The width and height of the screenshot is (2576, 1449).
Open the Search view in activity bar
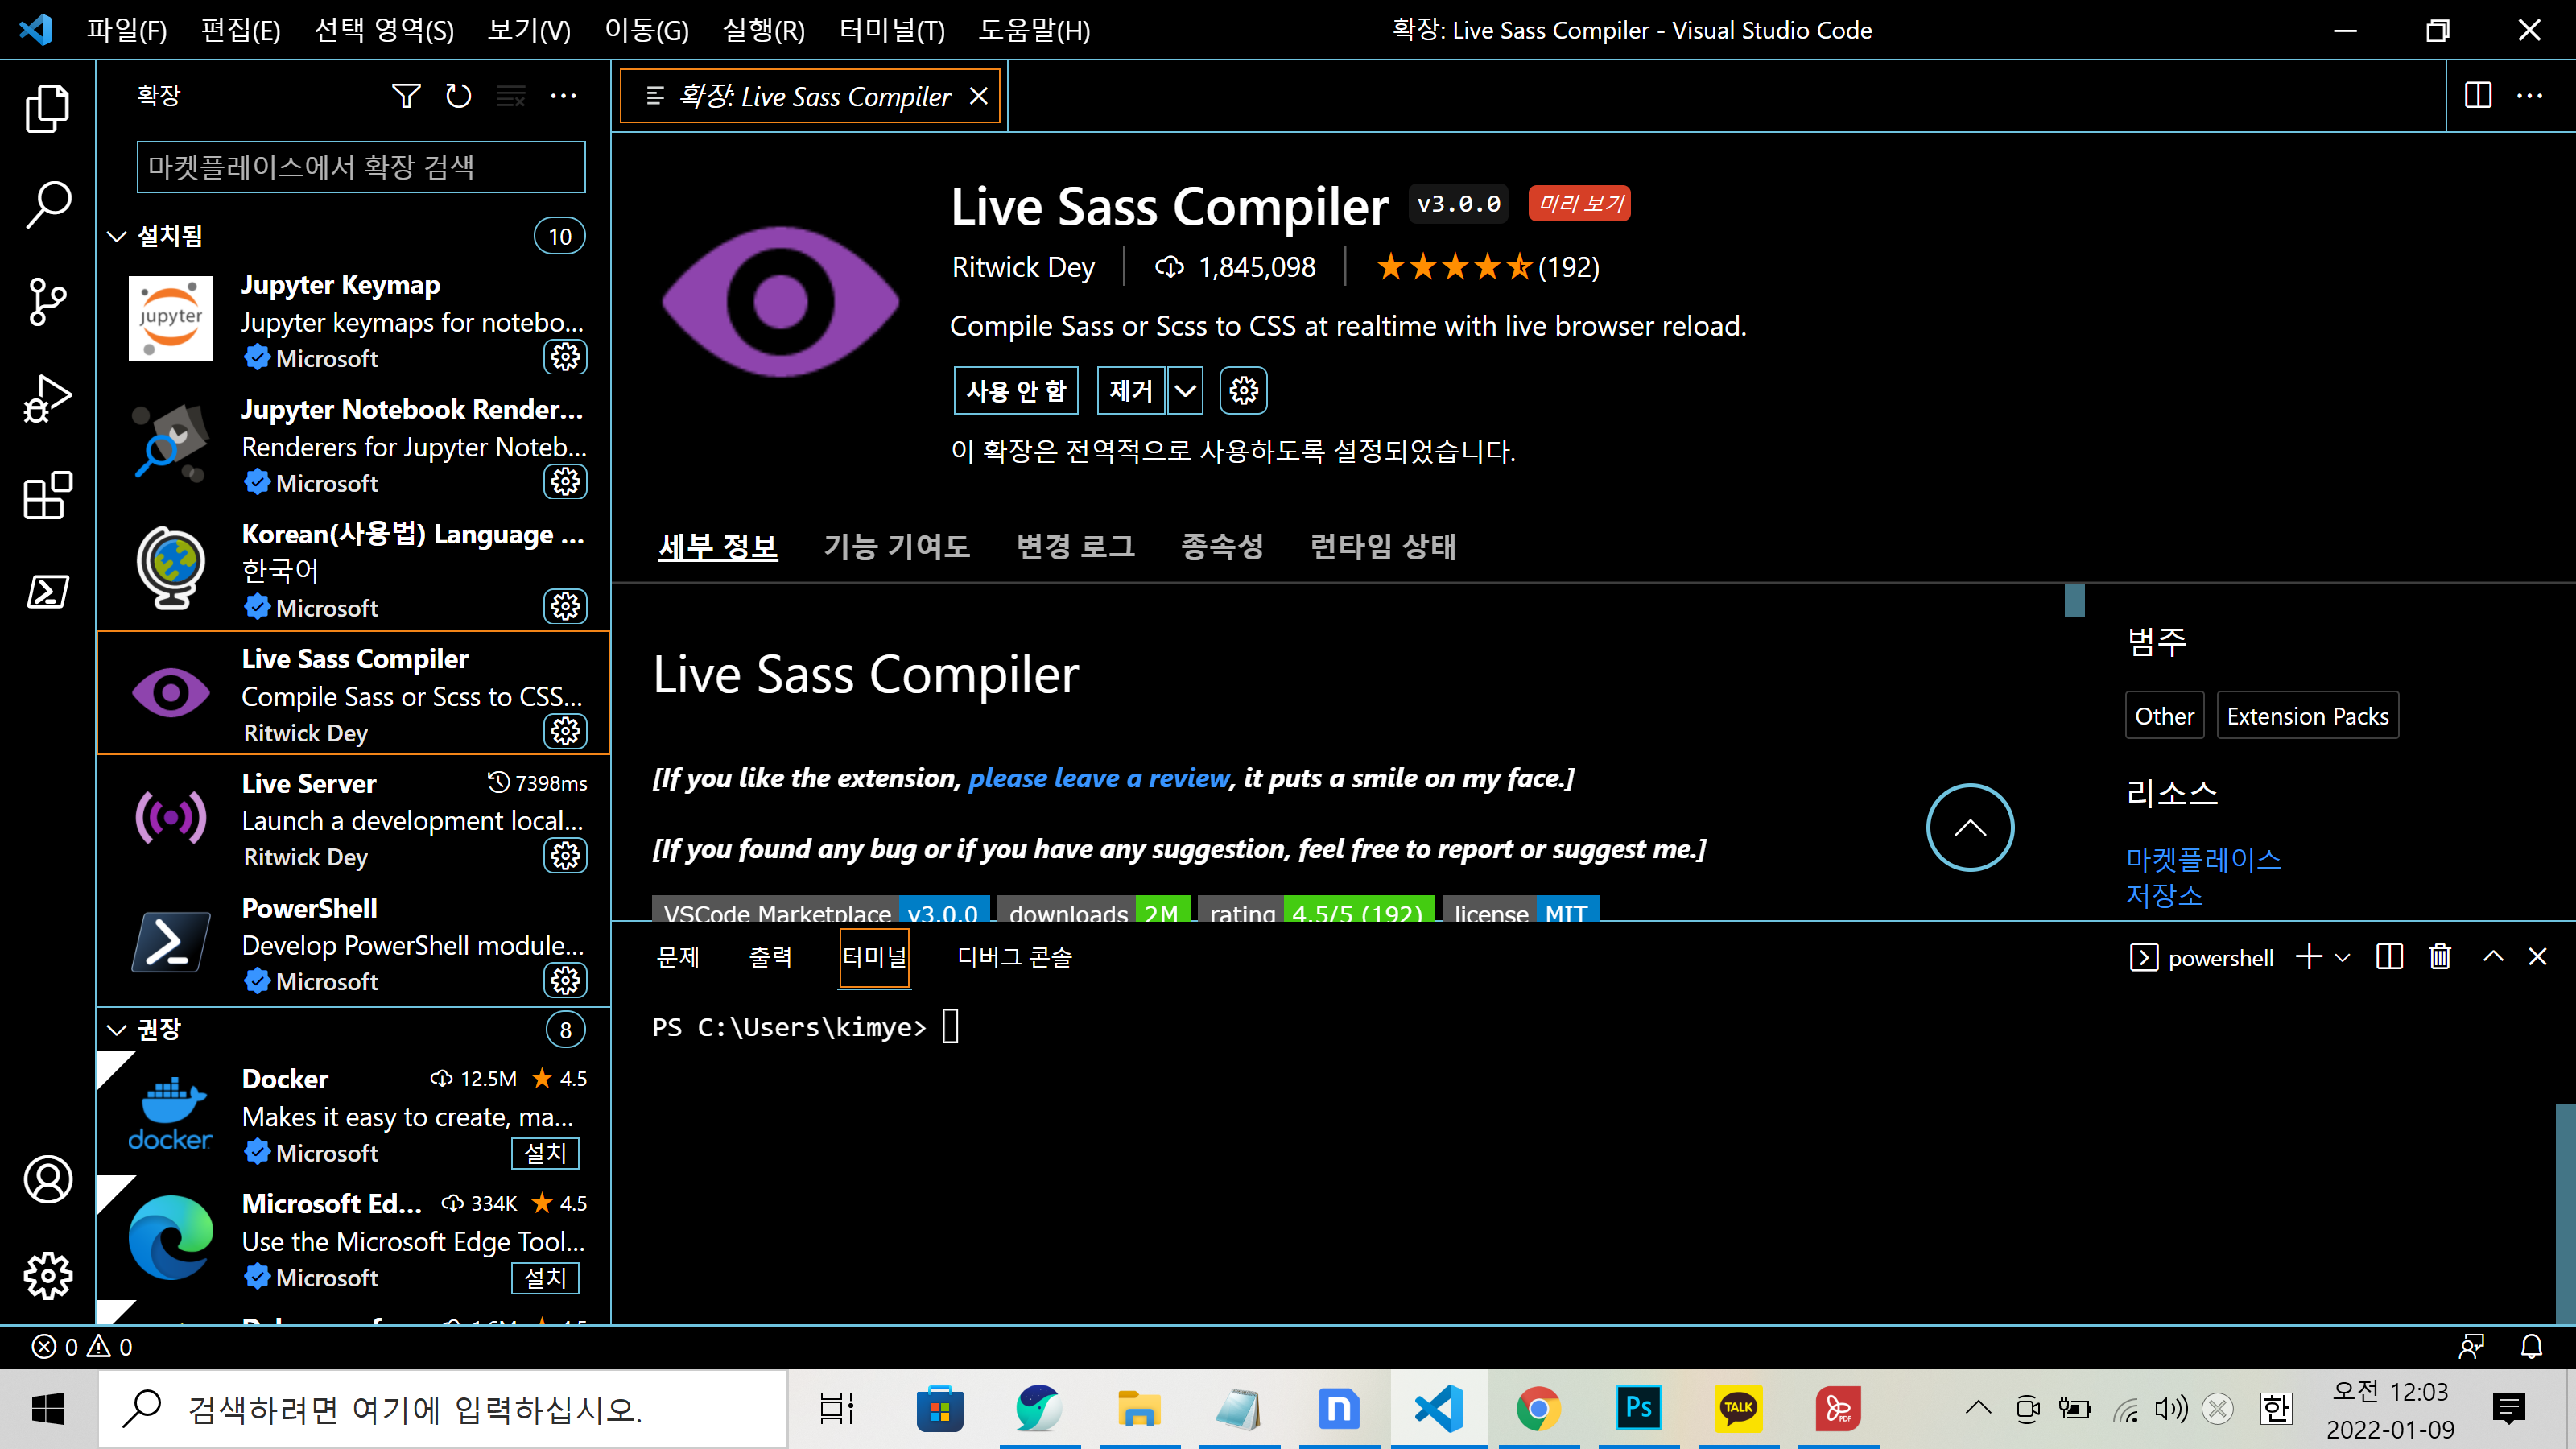click(x=47, y=205)
